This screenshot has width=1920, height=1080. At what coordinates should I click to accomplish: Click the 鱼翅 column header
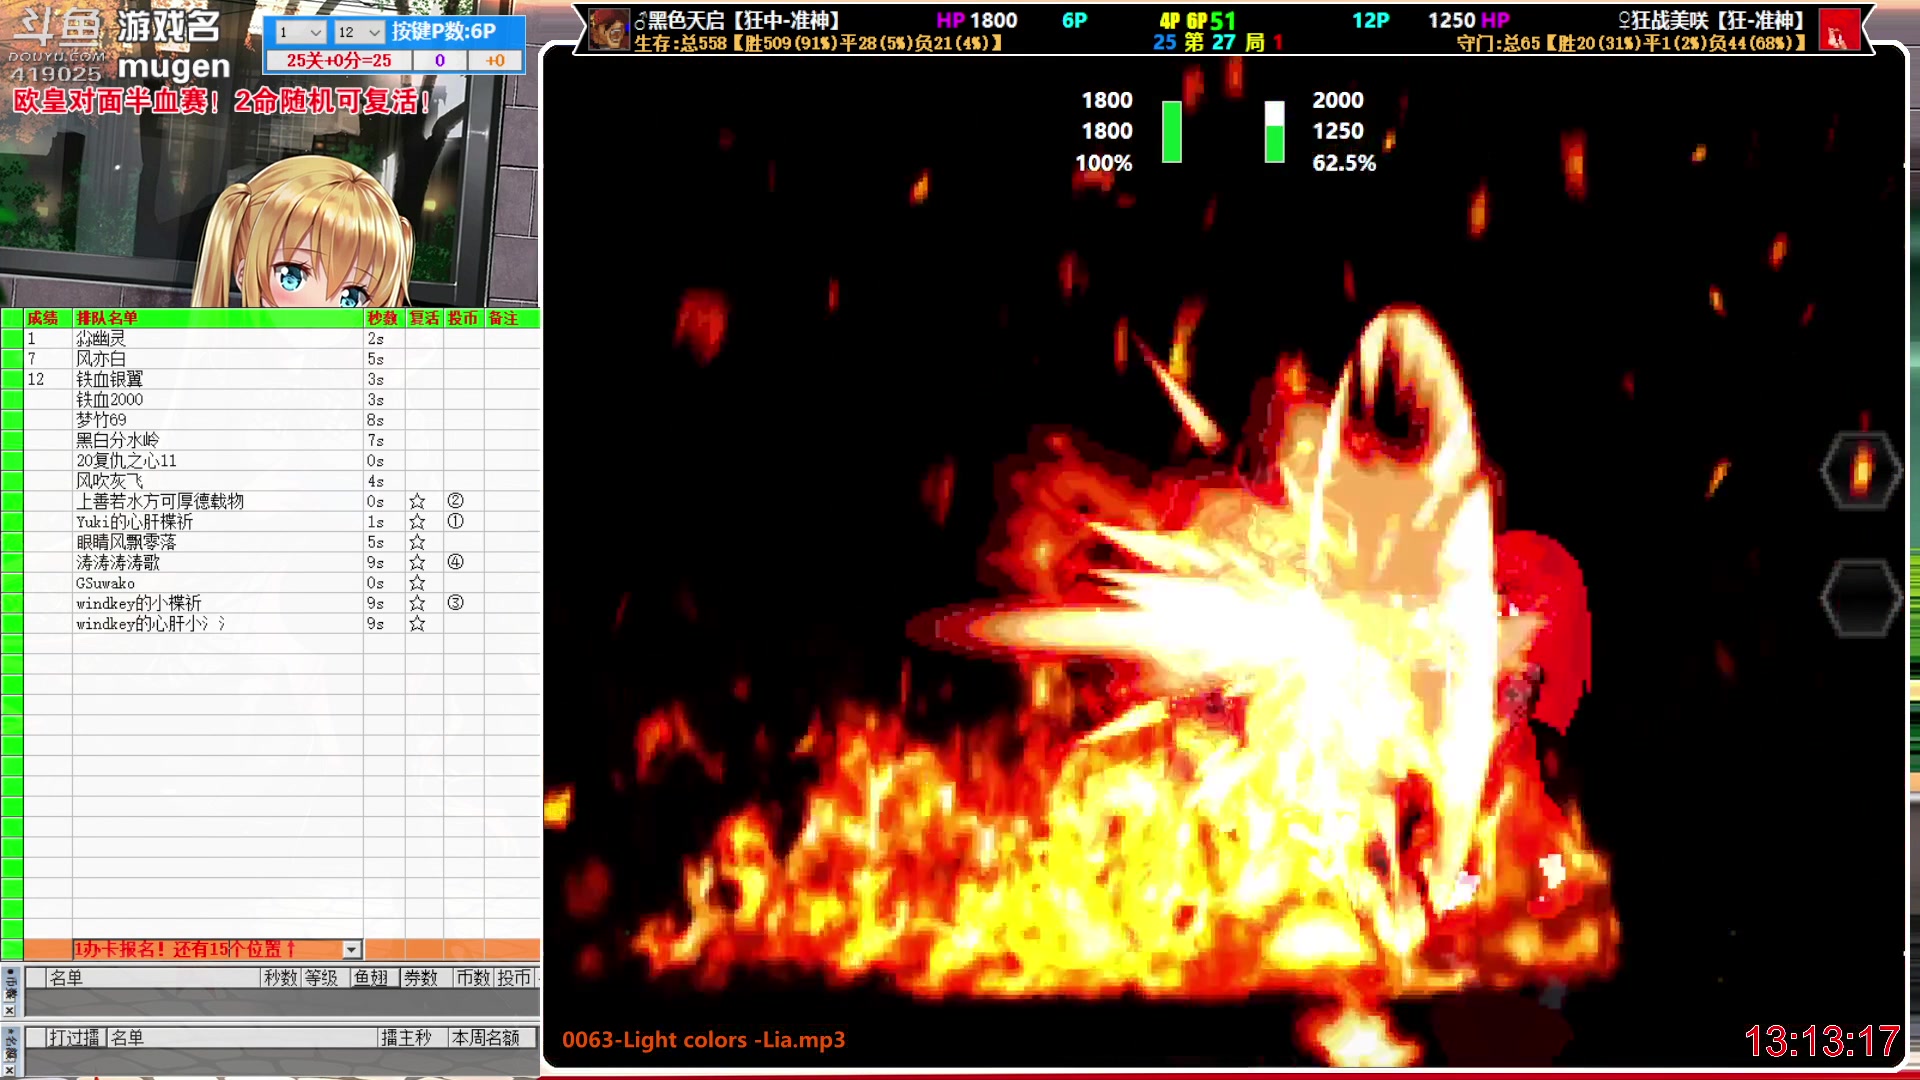[371, 978]
